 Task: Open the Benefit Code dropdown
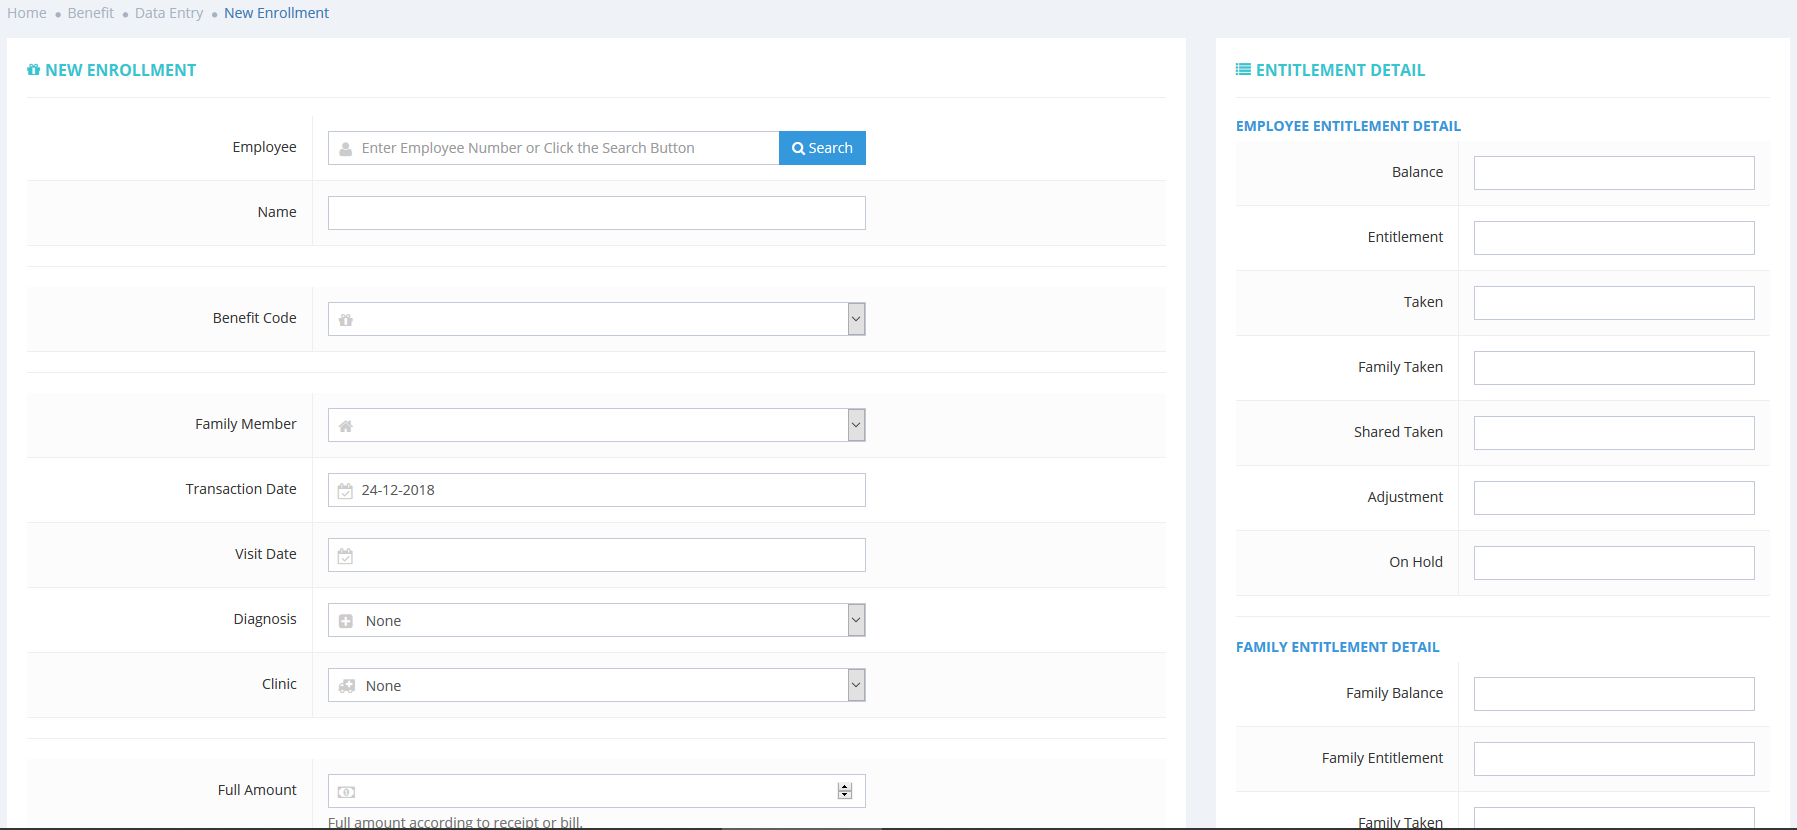[x=856, y=319]
